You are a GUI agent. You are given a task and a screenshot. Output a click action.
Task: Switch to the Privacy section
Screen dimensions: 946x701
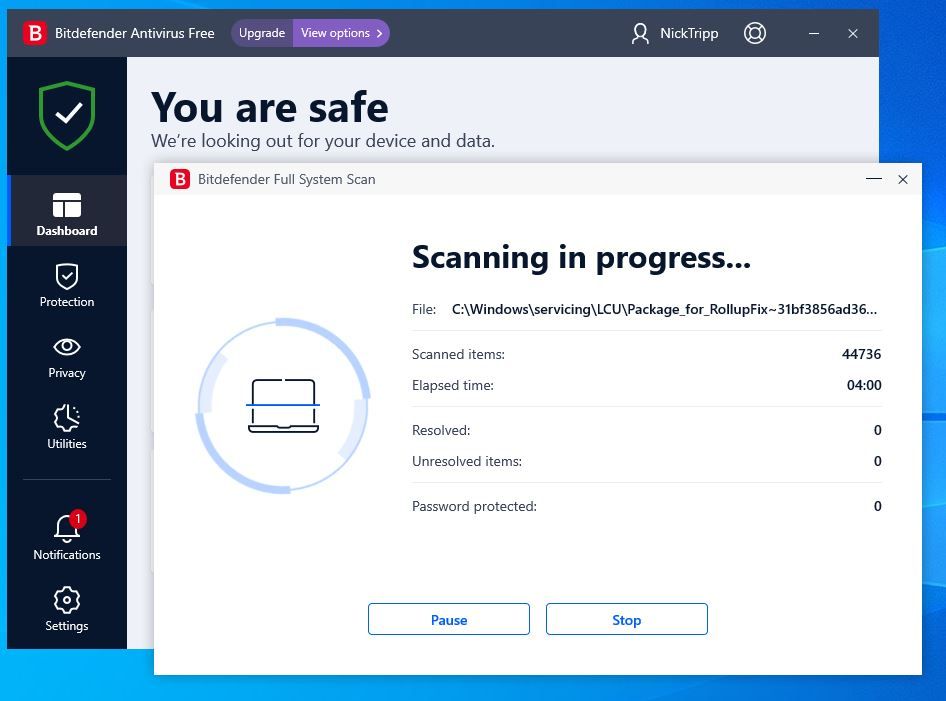(x=67, y=358)
